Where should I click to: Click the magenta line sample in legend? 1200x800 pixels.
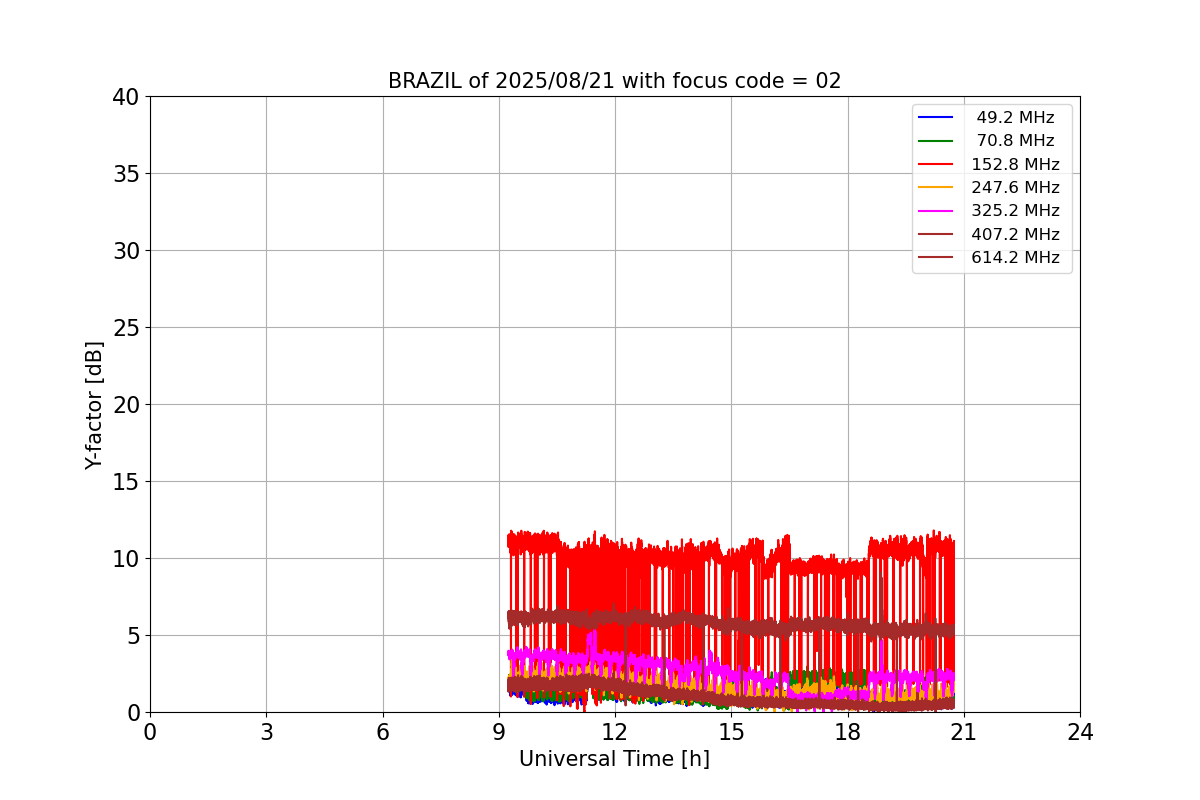point(936,211)
